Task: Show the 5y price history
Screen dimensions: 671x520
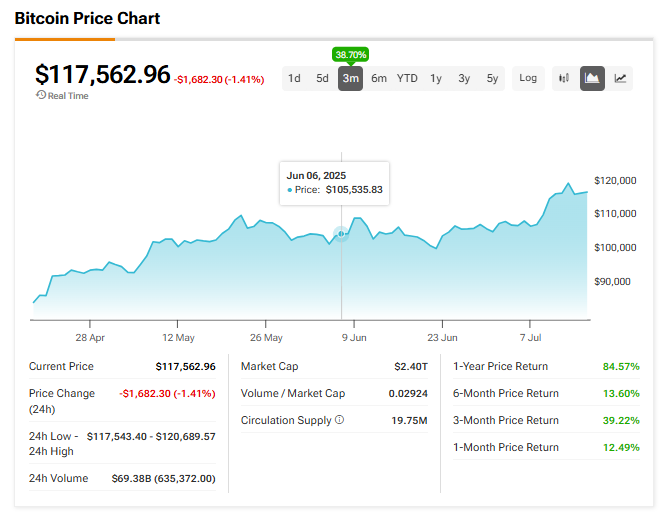Action: (x=492, y=78)
